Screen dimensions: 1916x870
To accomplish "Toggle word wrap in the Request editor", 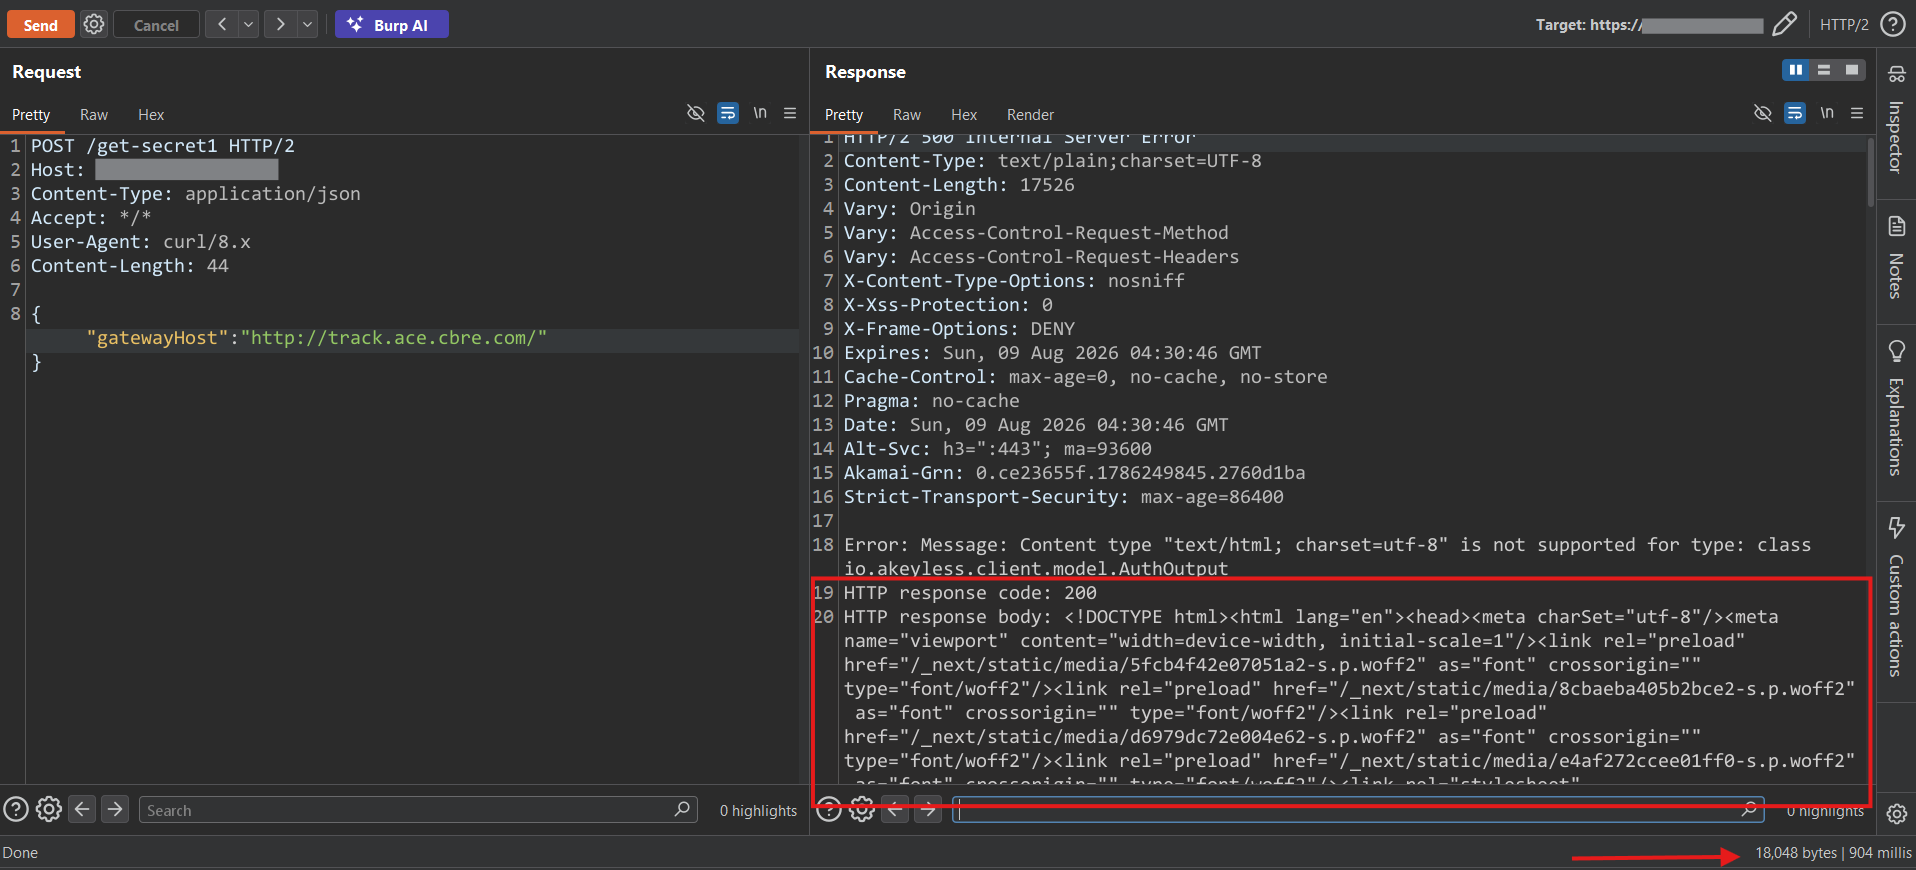I will (728, 113).
